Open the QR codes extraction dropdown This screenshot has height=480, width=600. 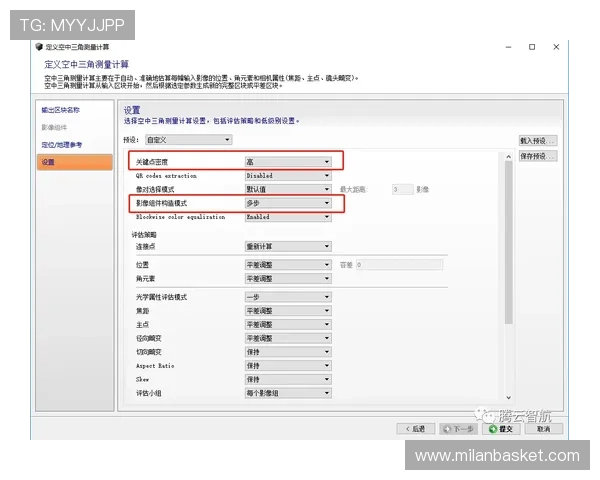288,175
